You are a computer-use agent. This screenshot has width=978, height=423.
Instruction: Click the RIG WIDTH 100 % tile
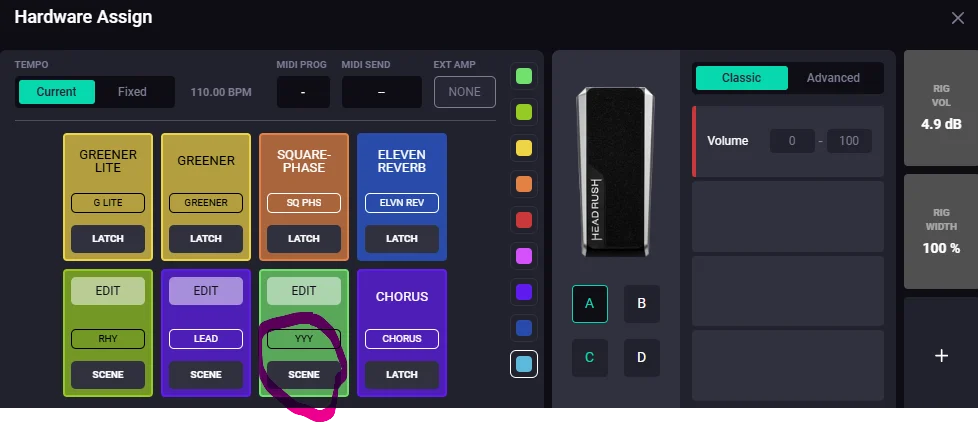pos(941,231)
